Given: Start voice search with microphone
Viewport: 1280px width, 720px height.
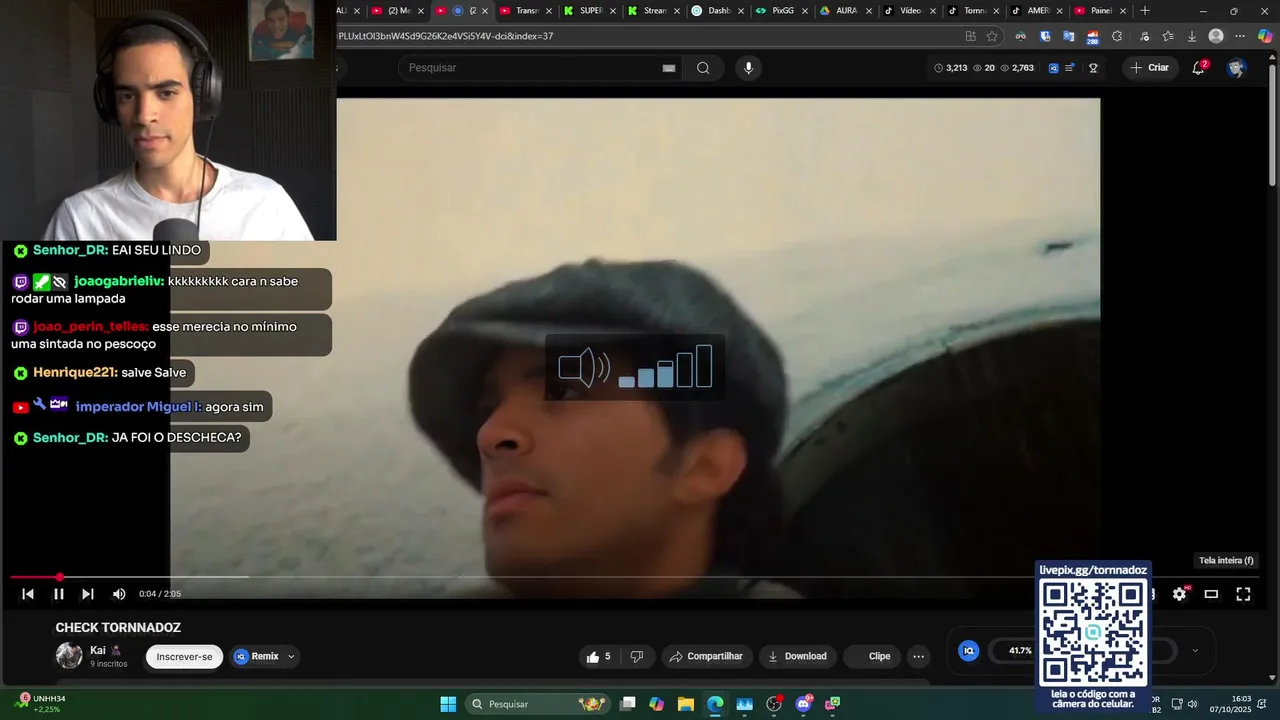Looking at the screenshot, I should point(748,68).
